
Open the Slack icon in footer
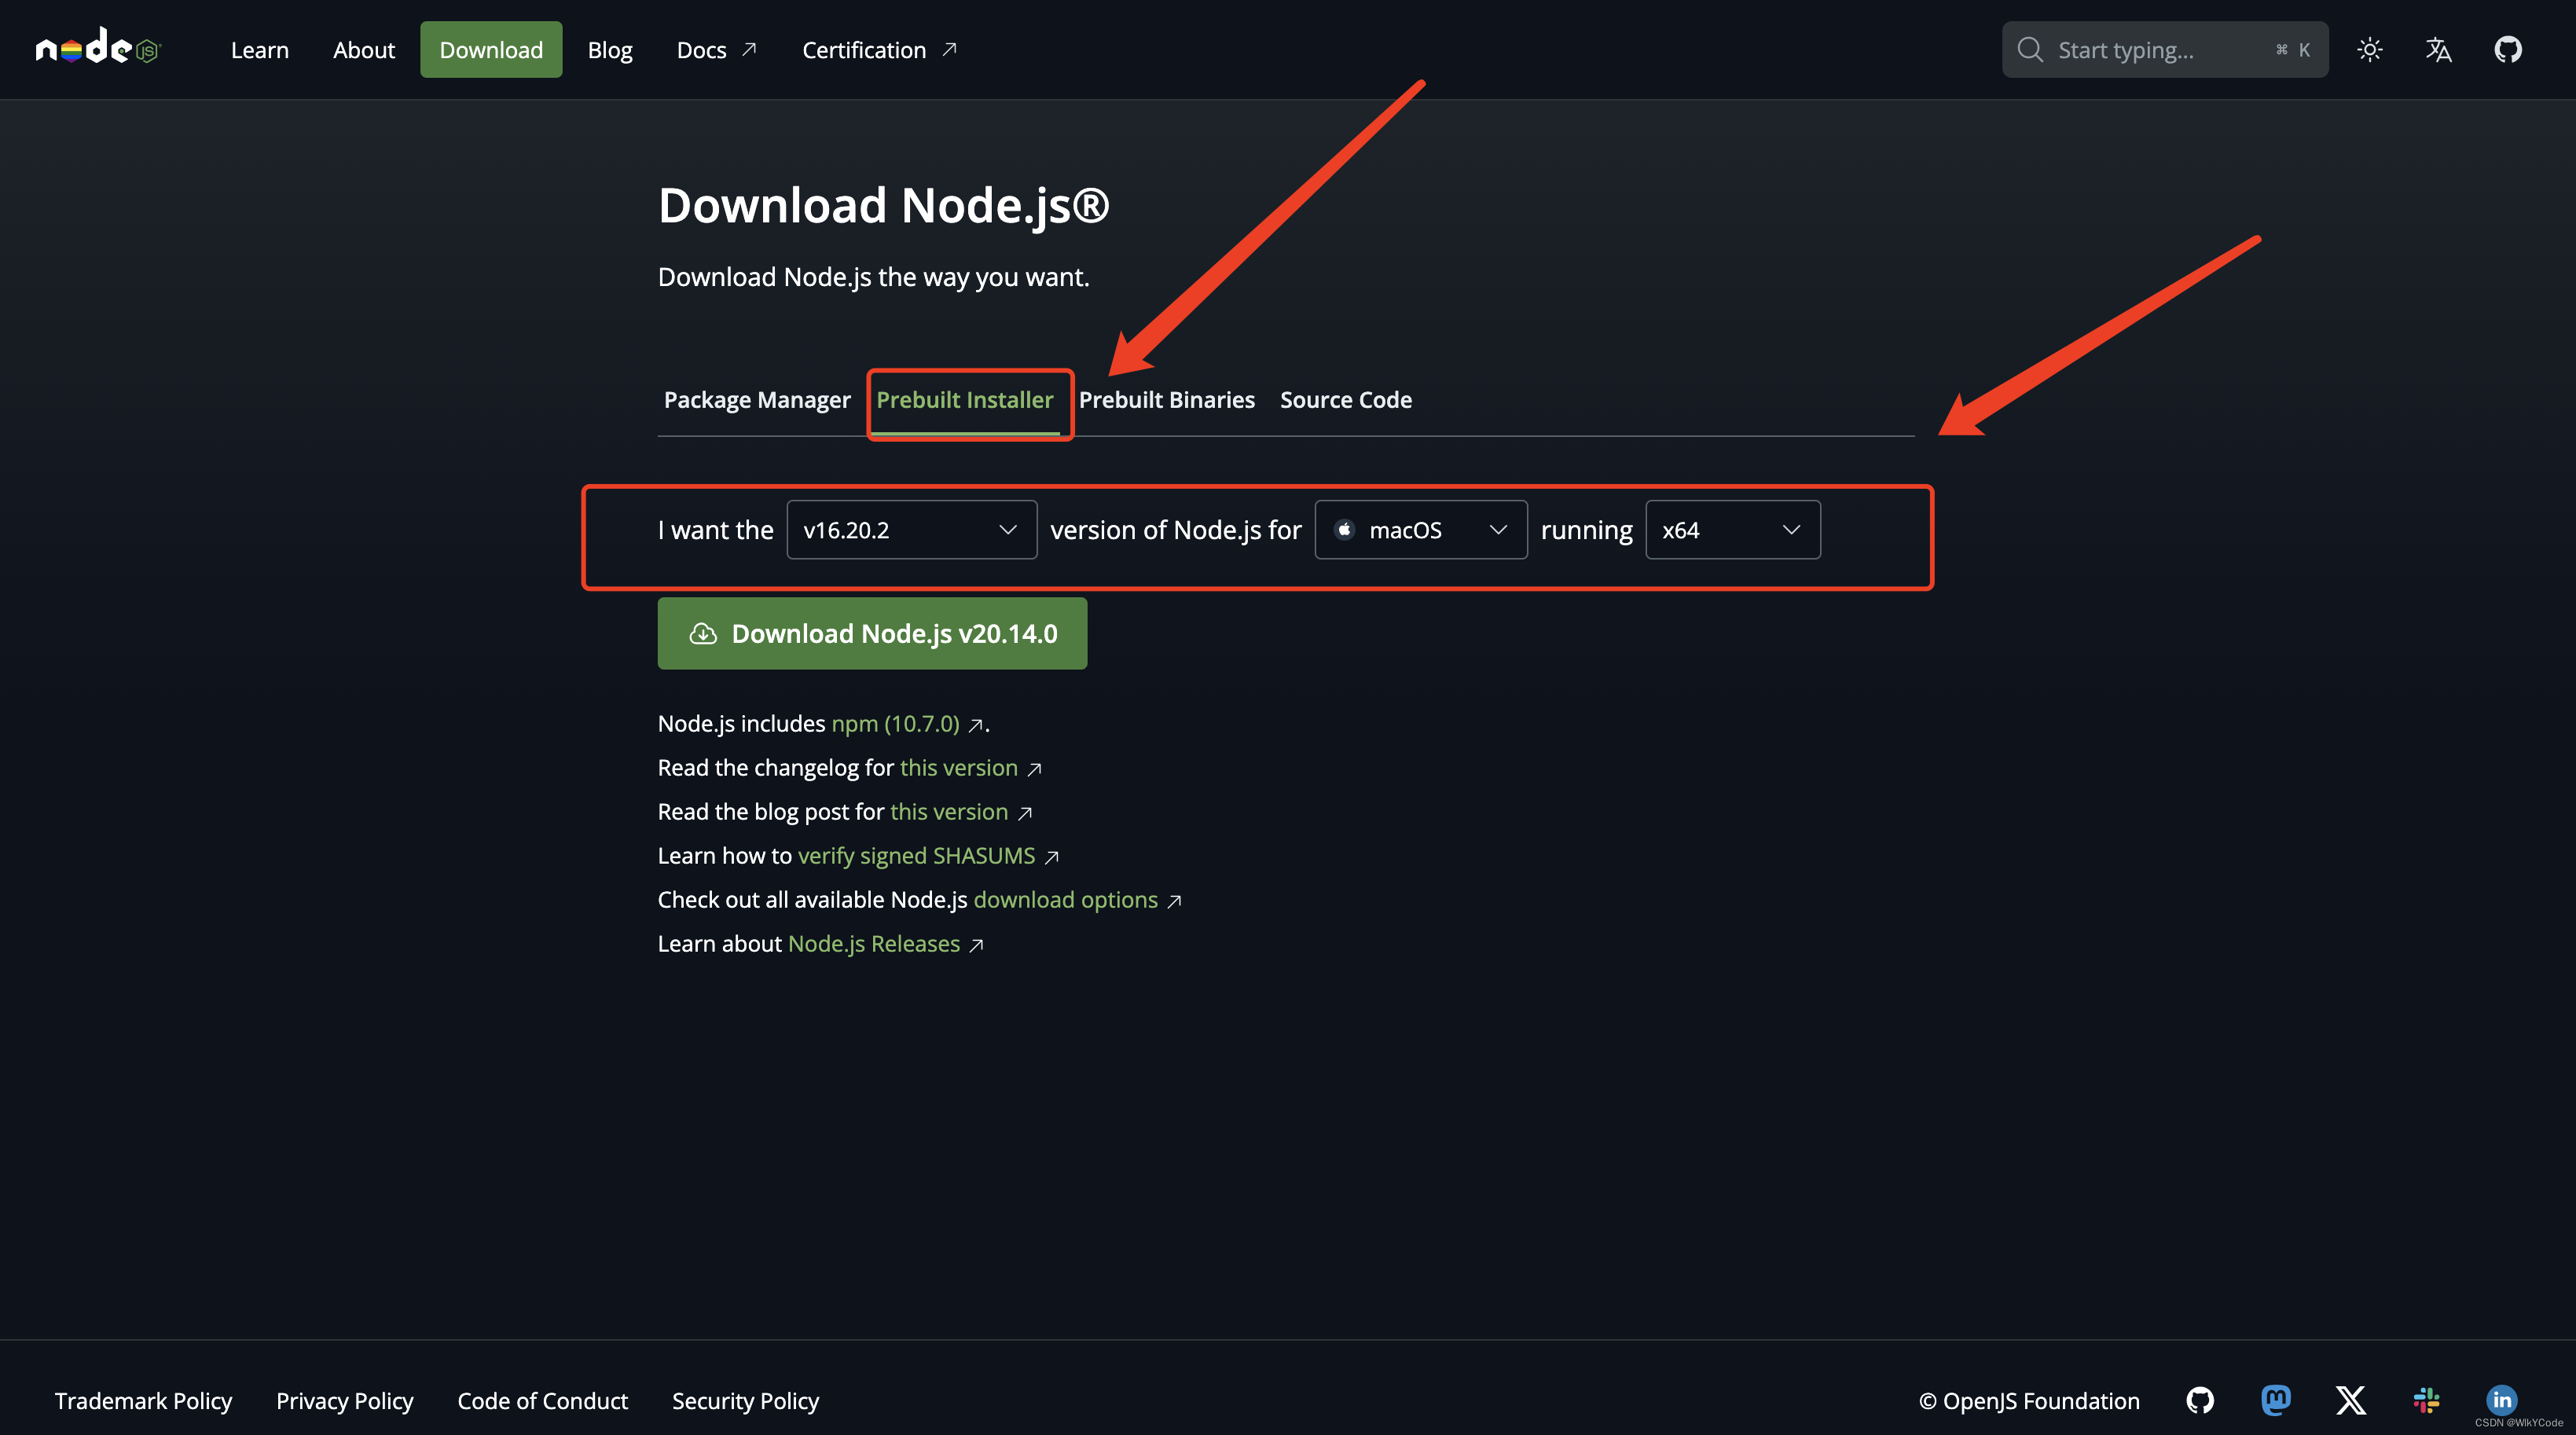click(2426, 1400)
